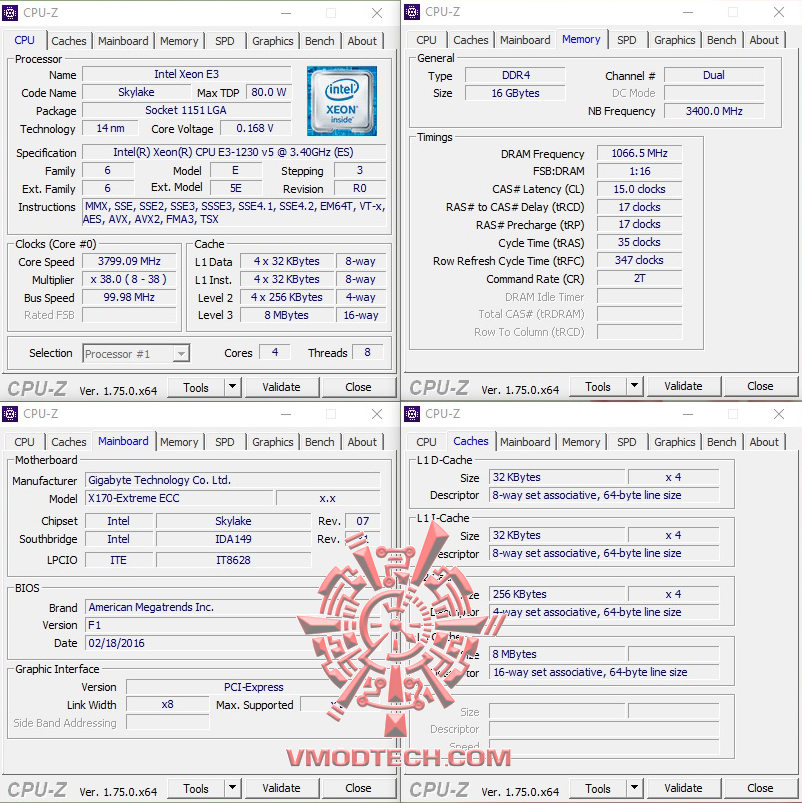Image resolution: width=802 pixels, height=803 pixels.
Task: Click L1 D-Cache Descriptor field
Action: pyautogui.click(x=604, y=495)
